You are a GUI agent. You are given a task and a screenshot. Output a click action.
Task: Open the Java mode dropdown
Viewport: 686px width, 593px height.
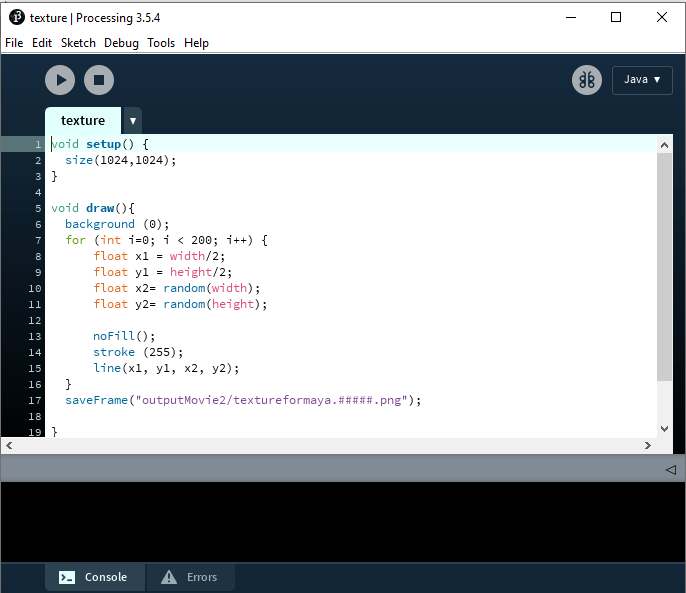642,80
